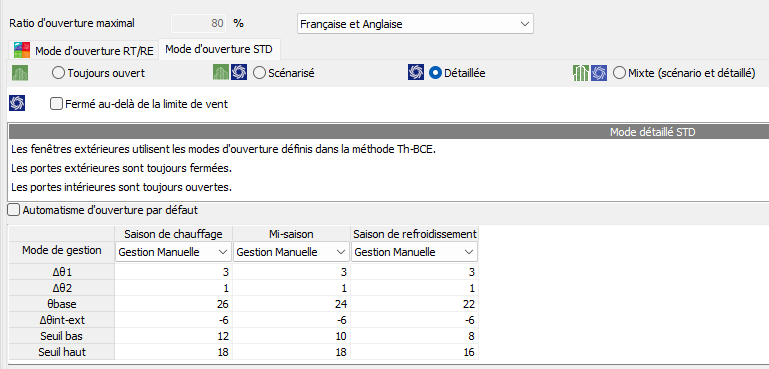The width and height of the screenshot is (769, 369).
Task: Switch to Mode d'ouverture RT/RE tab
Action: pos(84,50)
